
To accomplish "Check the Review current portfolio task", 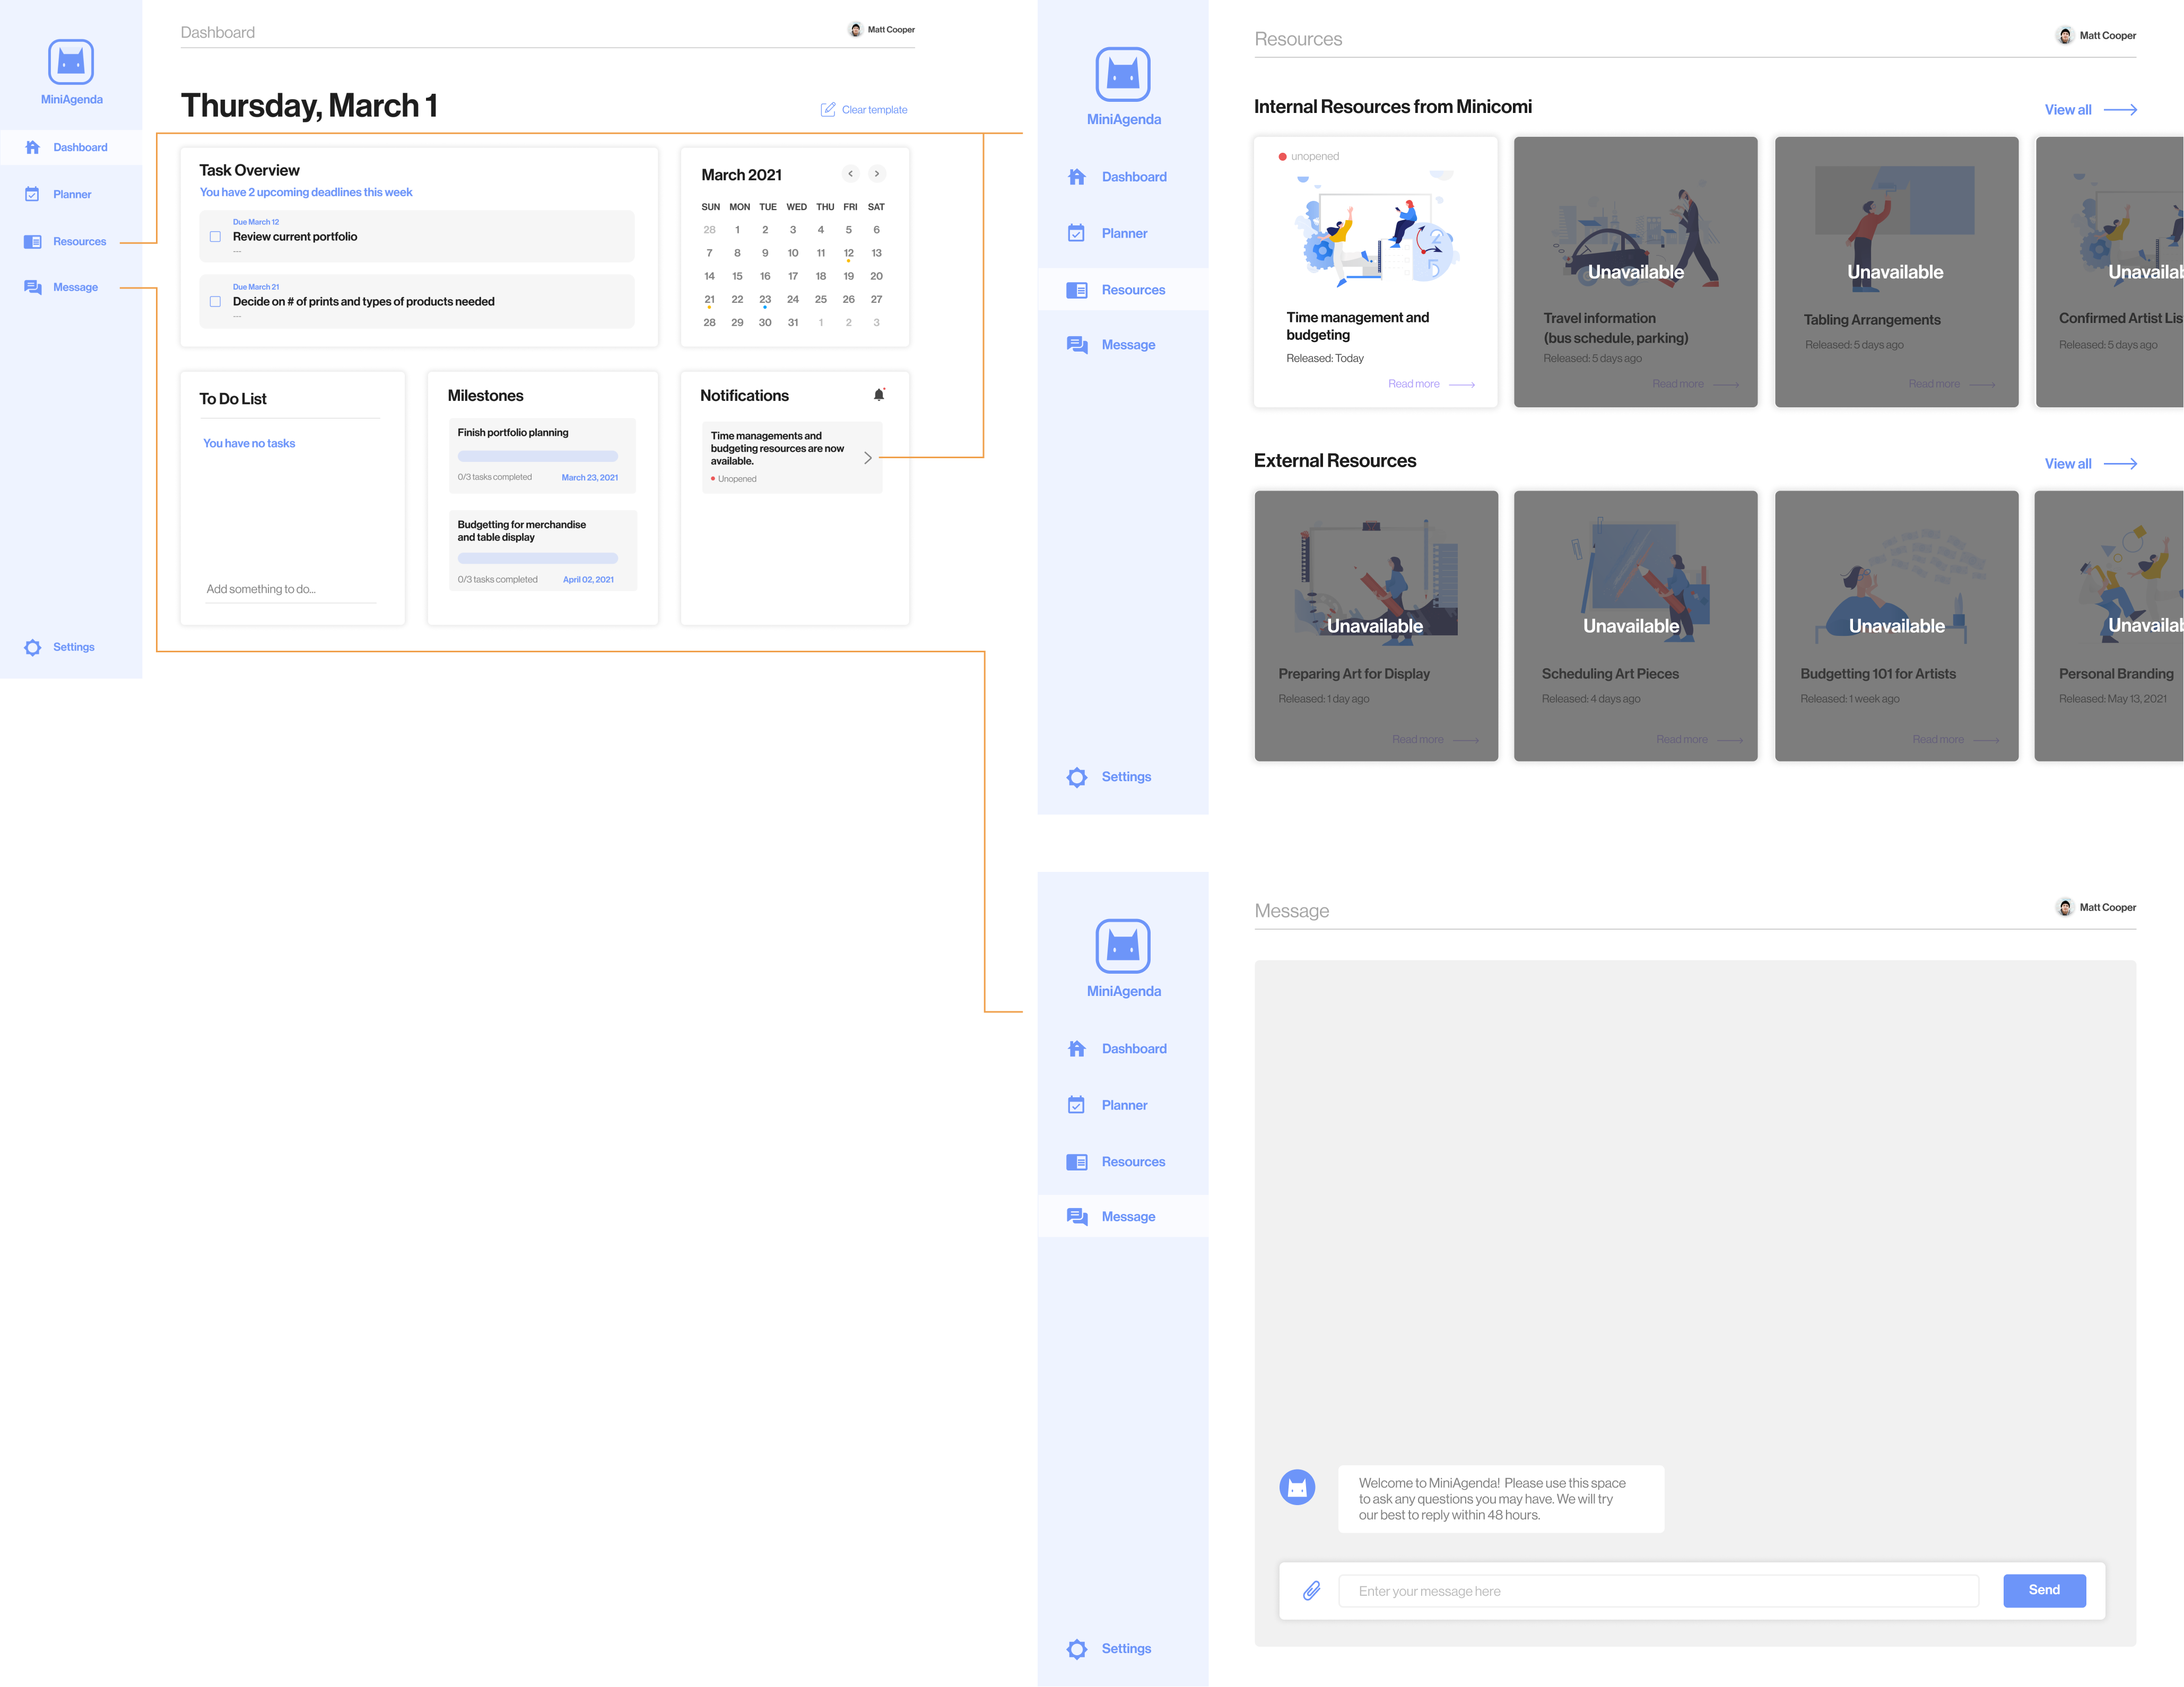I will point(215,237).
